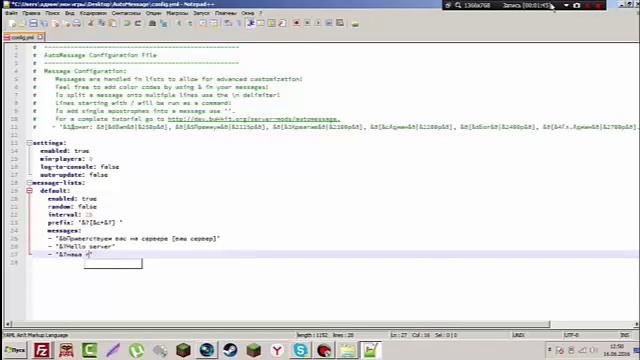Collapse the message-lists fold marker
640x360 pixels.
tap(29, 182)
